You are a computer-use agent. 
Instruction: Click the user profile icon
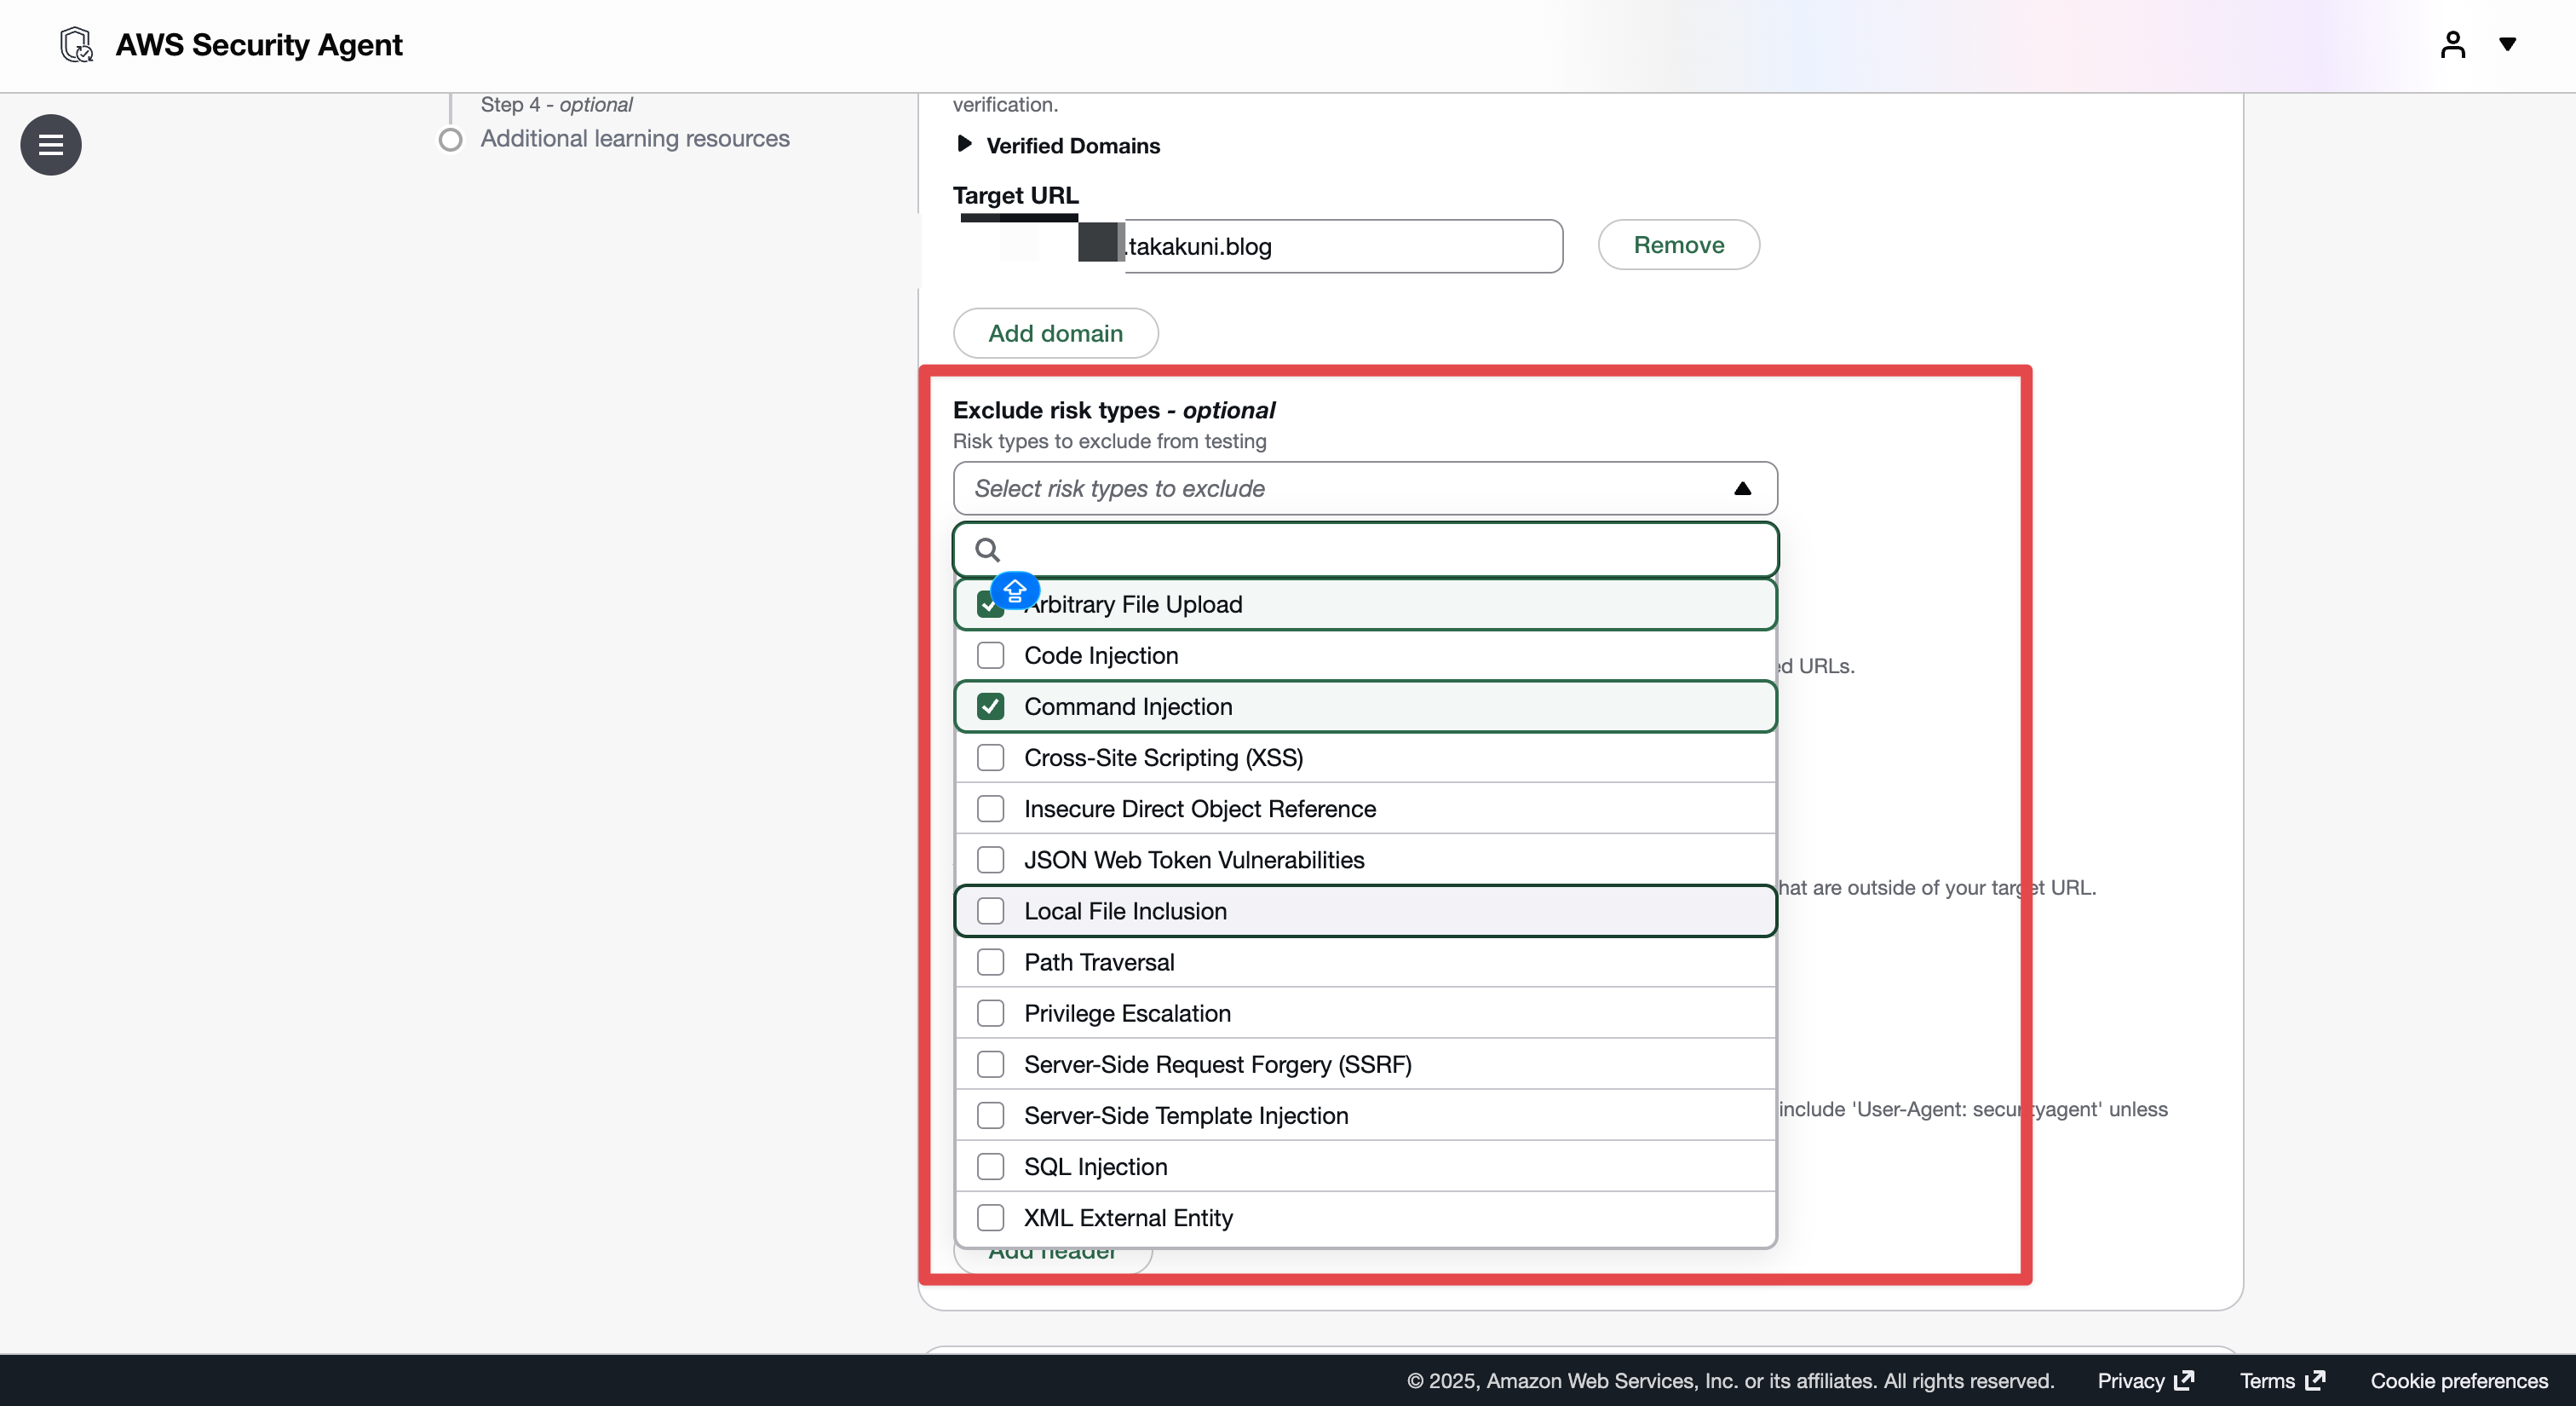pos(2452,45)
